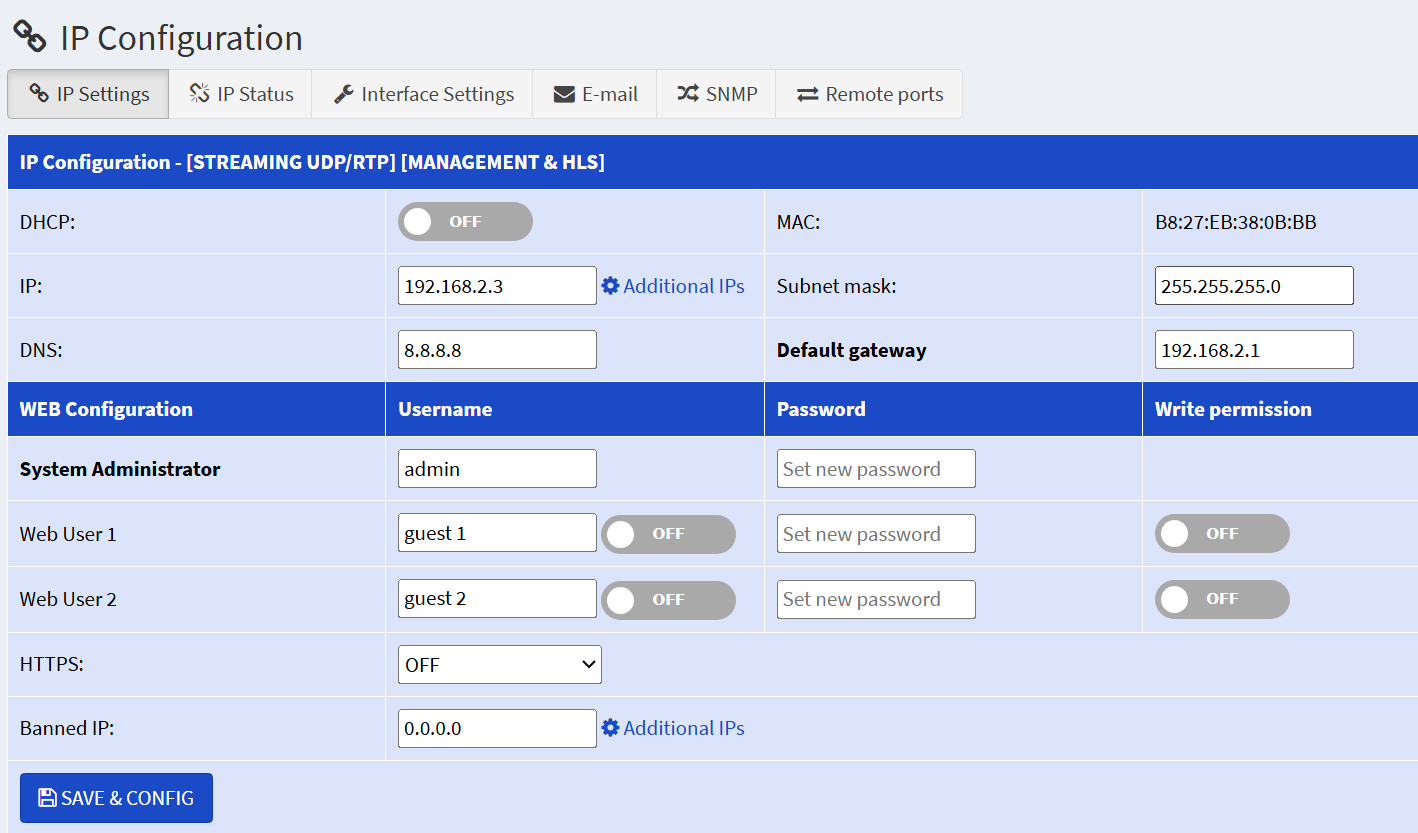Click the 'Banned IP:' label
The image size is (1418, 833).
tap(67, 728)
